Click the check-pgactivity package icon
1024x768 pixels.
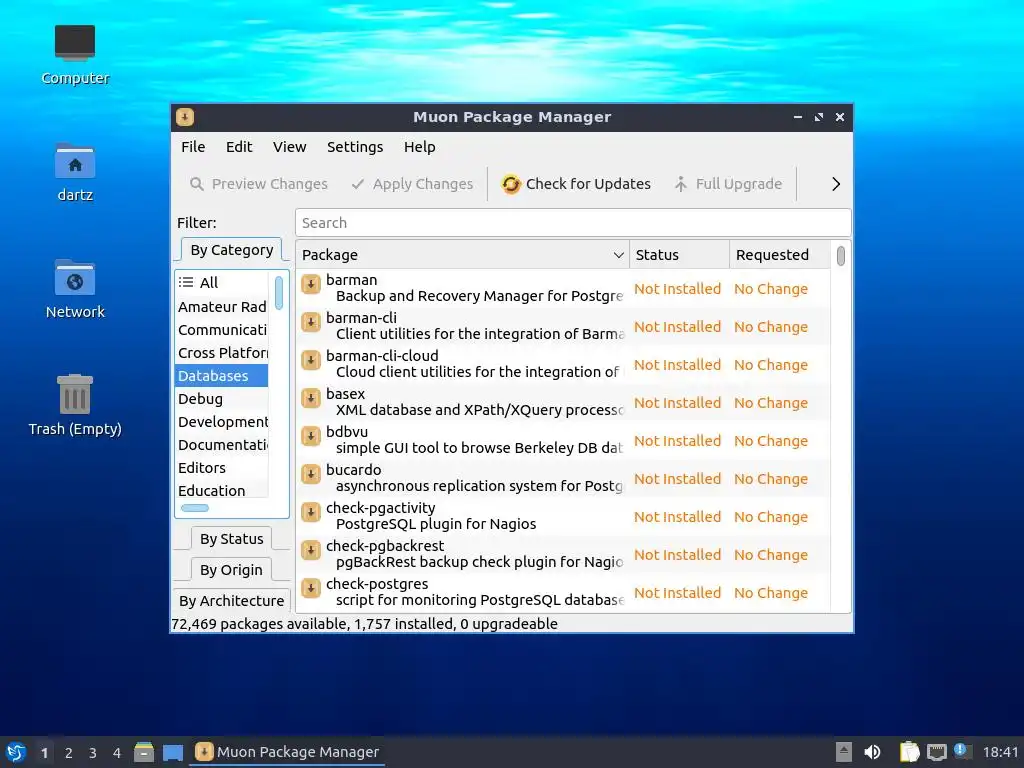311,512
